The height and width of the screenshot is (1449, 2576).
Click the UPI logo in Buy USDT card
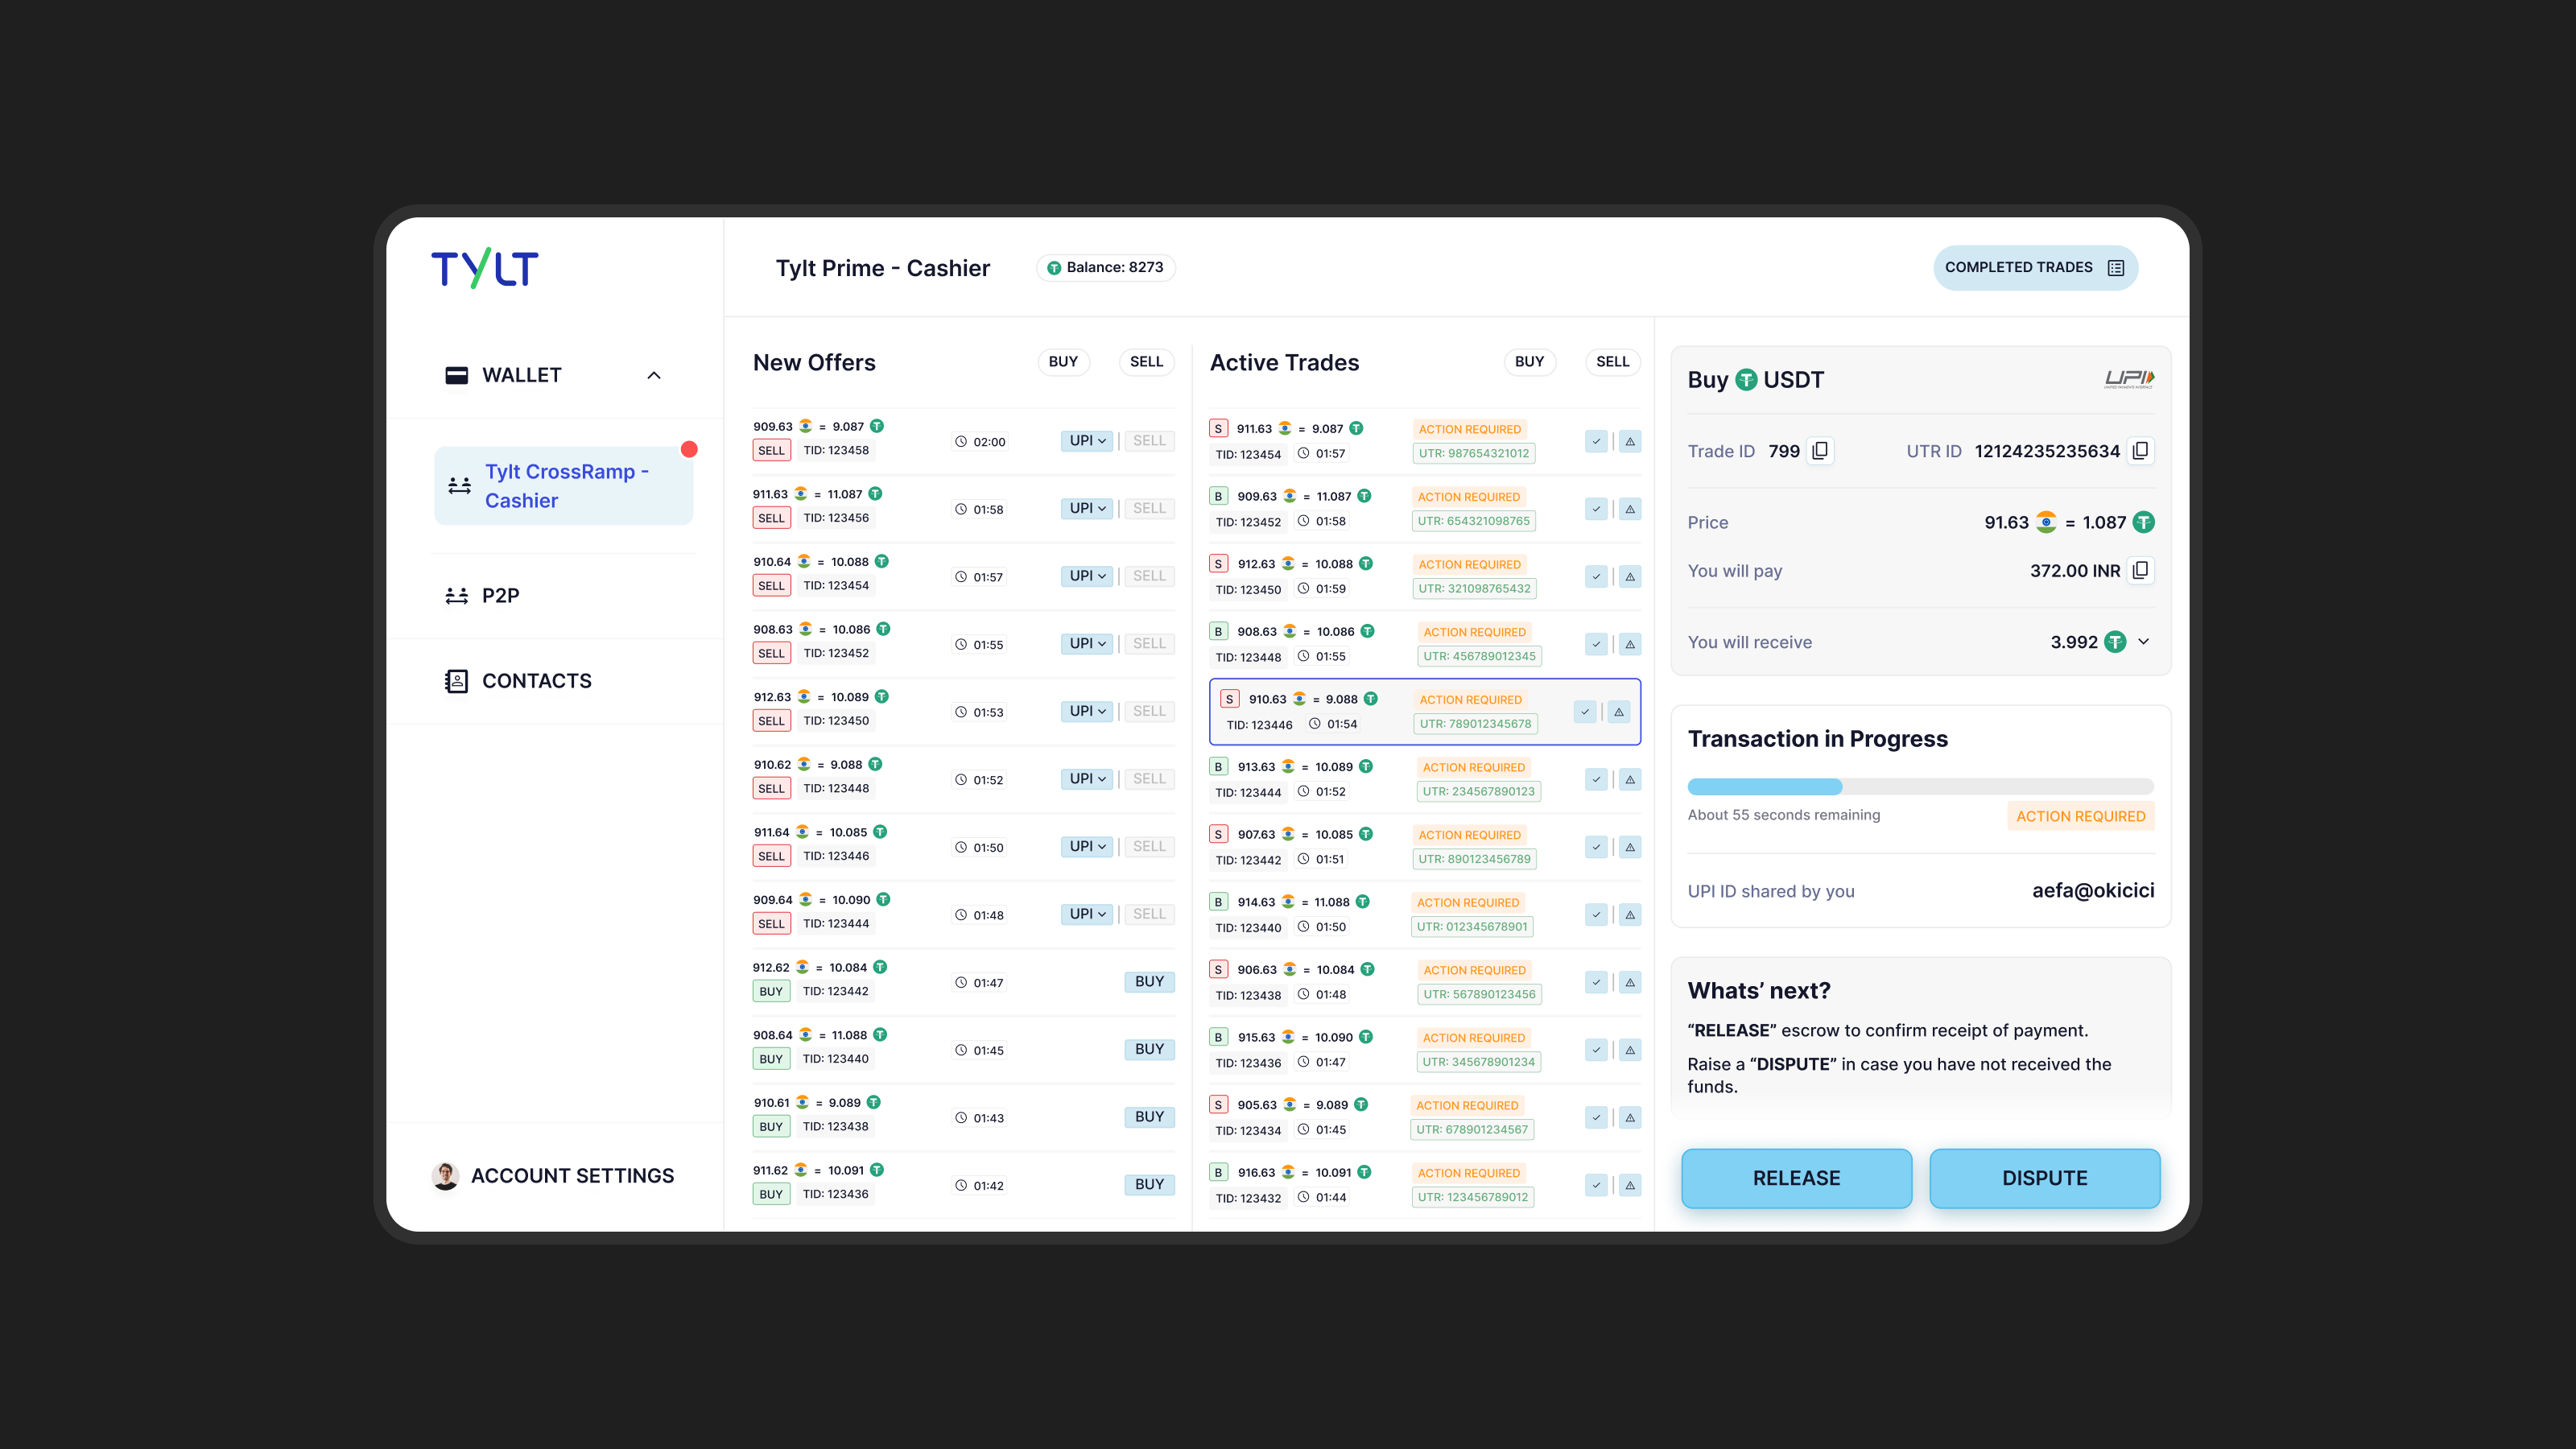[x=2129, y=379]
